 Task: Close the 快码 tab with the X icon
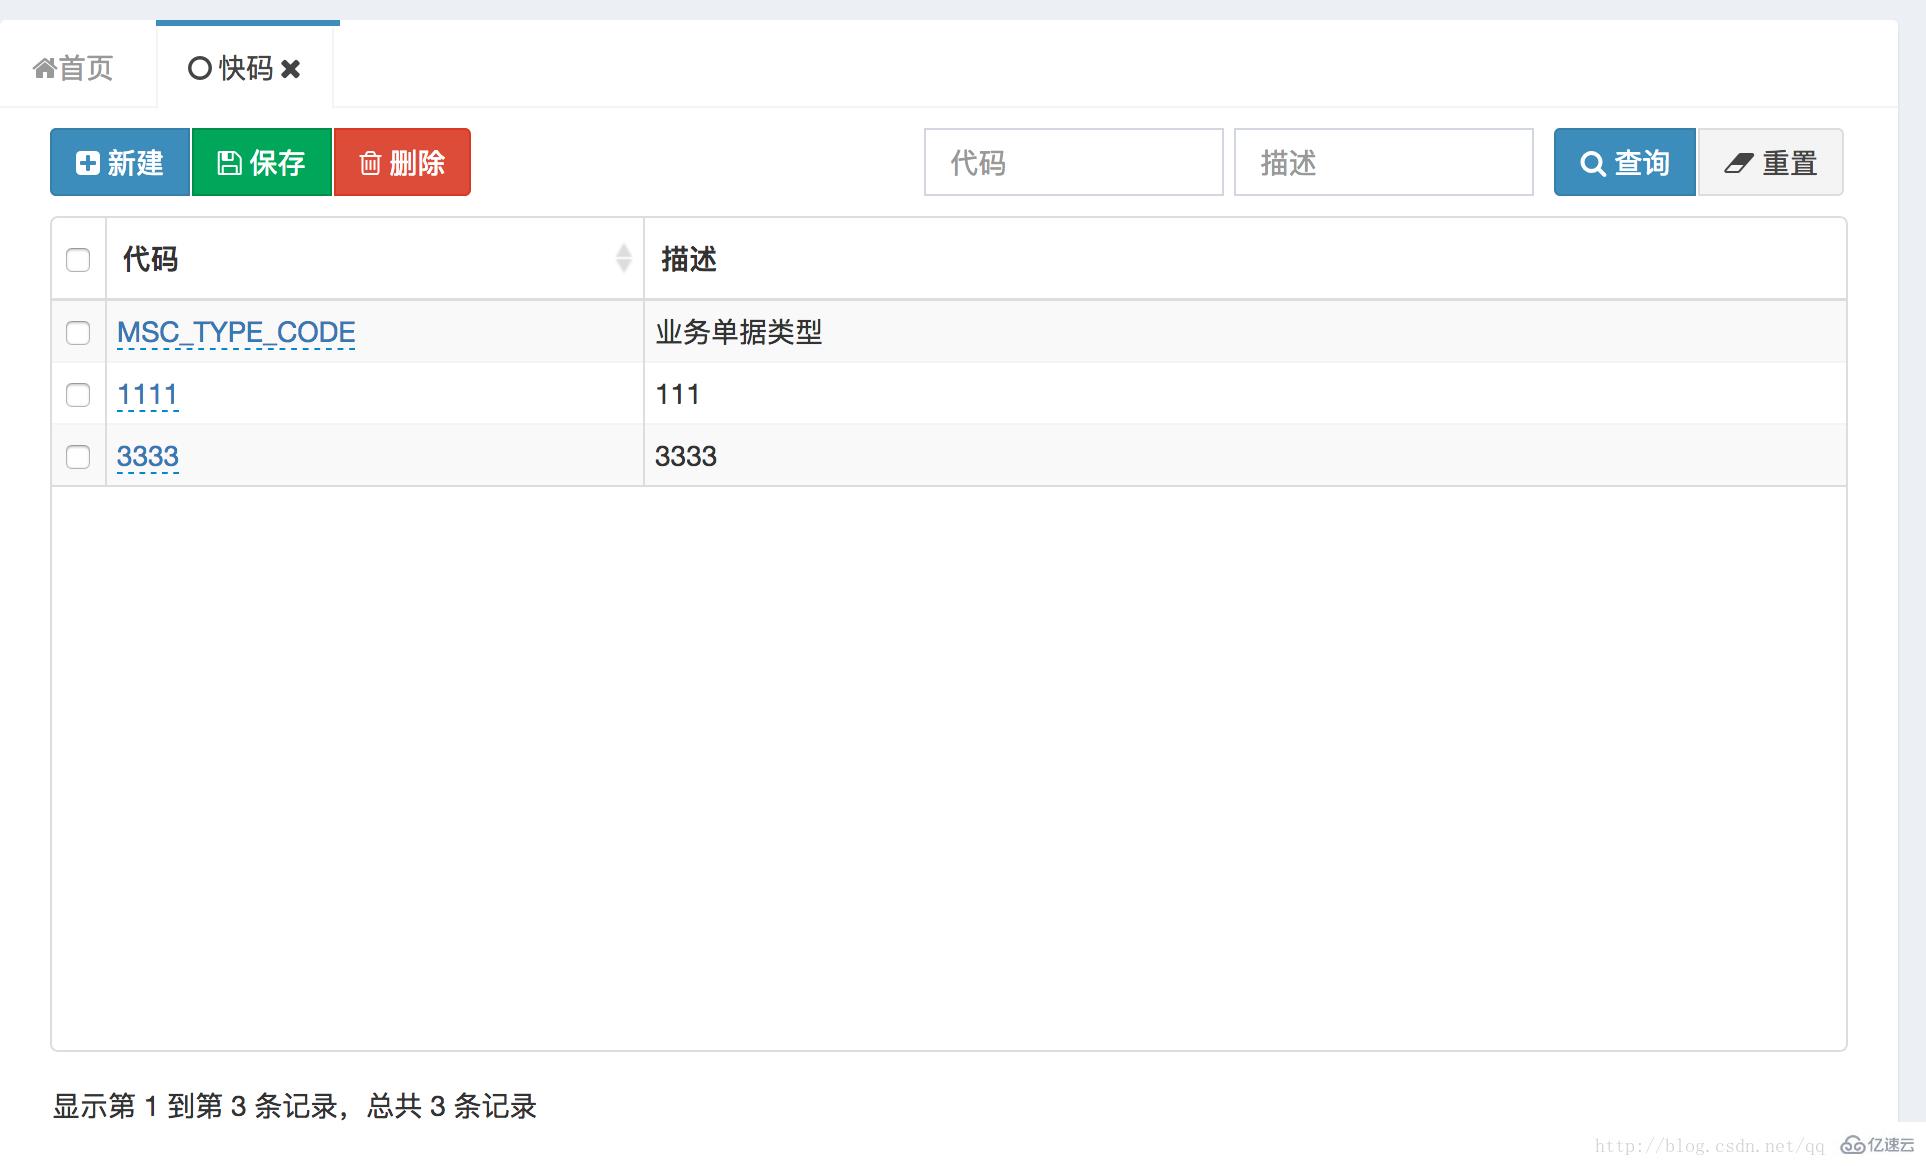(x=291, y=69)
